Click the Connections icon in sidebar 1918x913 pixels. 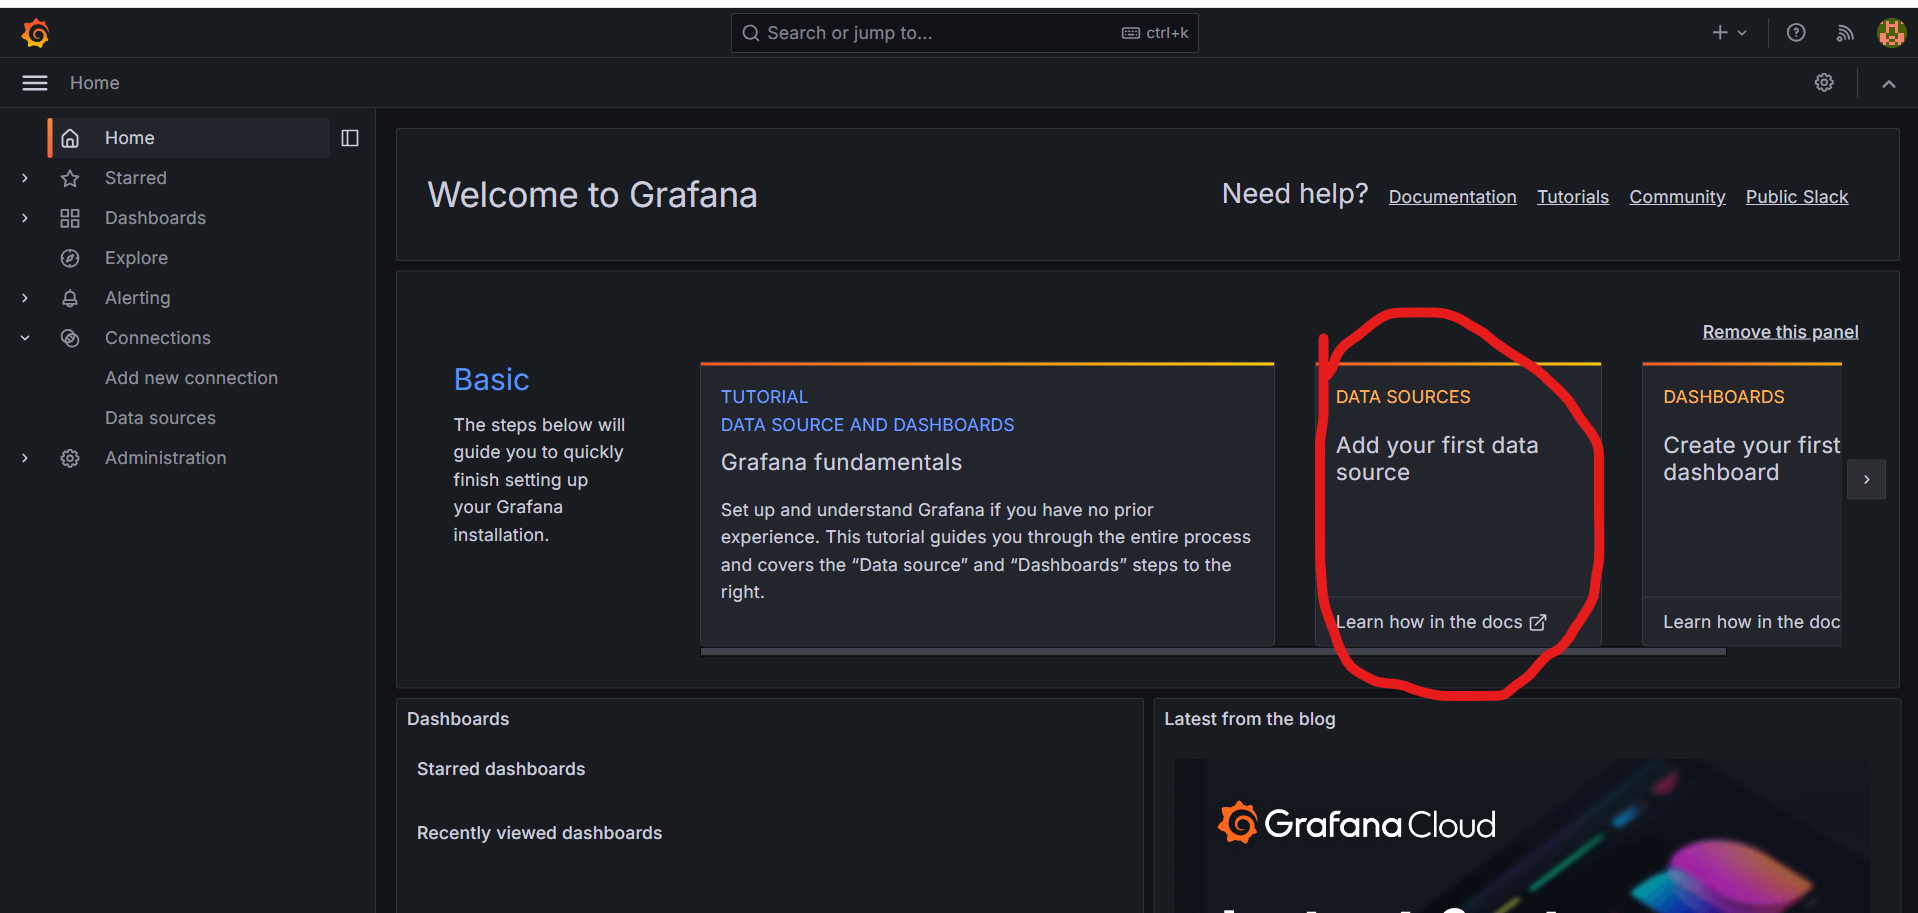pos(70,338)
